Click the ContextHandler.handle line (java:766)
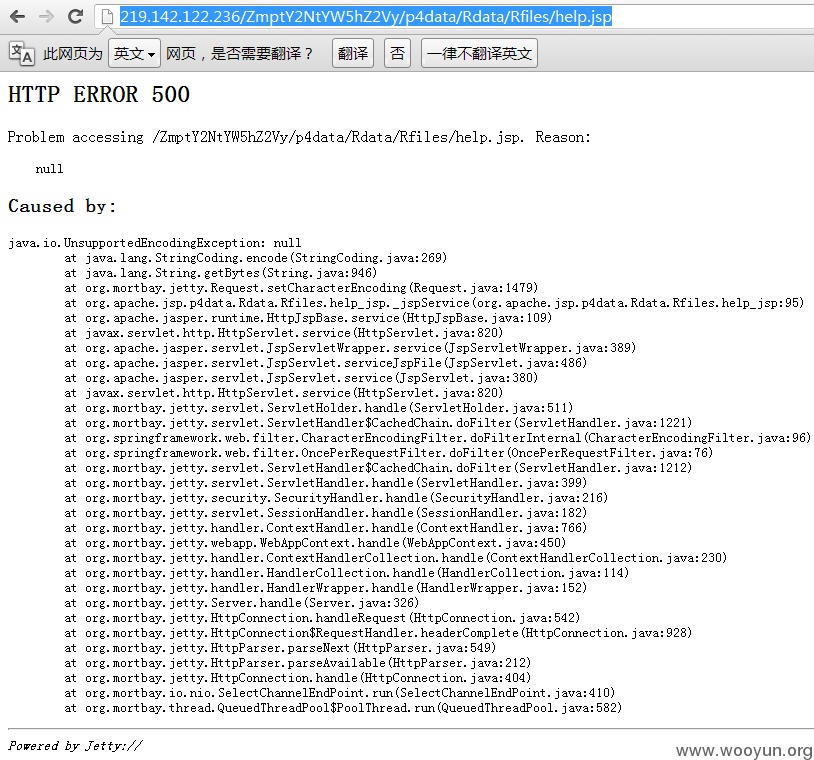This screenshot has width=814, height=760. pos(325,529)
